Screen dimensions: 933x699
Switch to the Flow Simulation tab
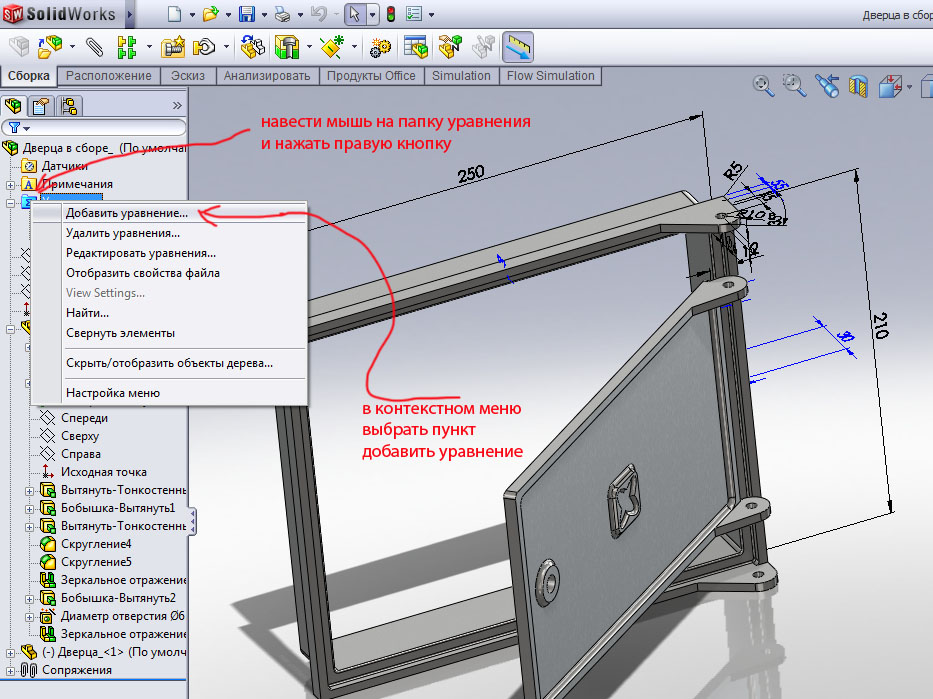coord(550,76)
